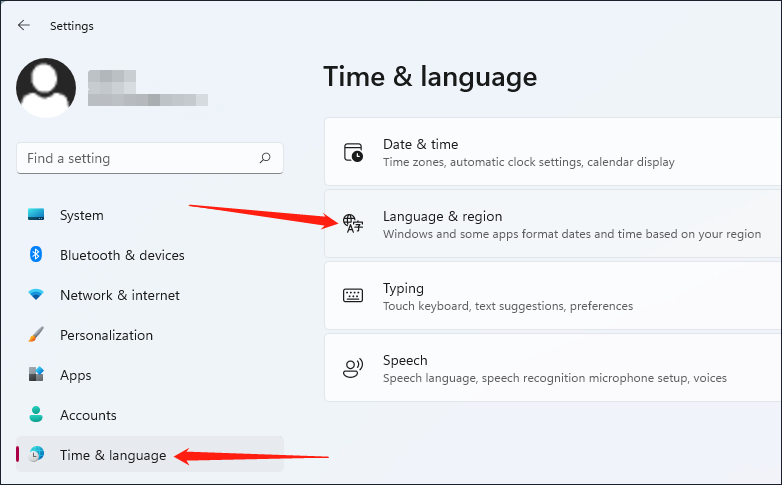Open System settings category

coord(82,215)
